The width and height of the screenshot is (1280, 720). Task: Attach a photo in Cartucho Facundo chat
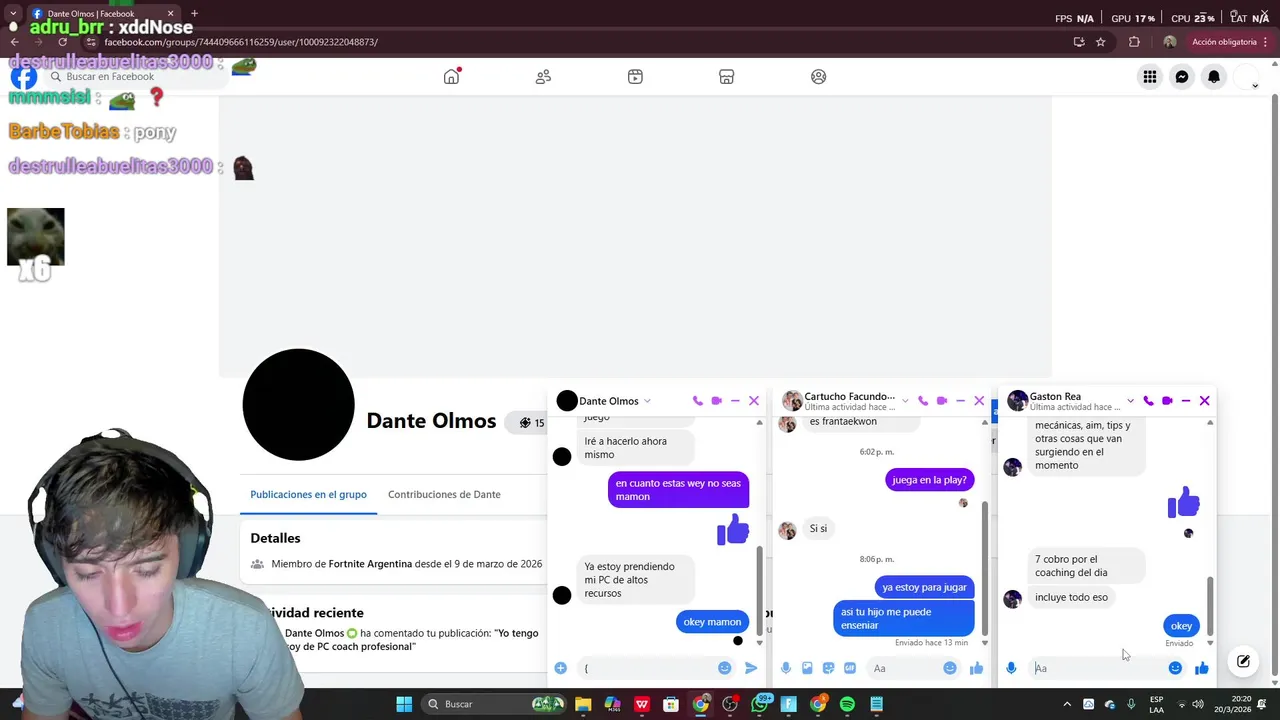807,668
